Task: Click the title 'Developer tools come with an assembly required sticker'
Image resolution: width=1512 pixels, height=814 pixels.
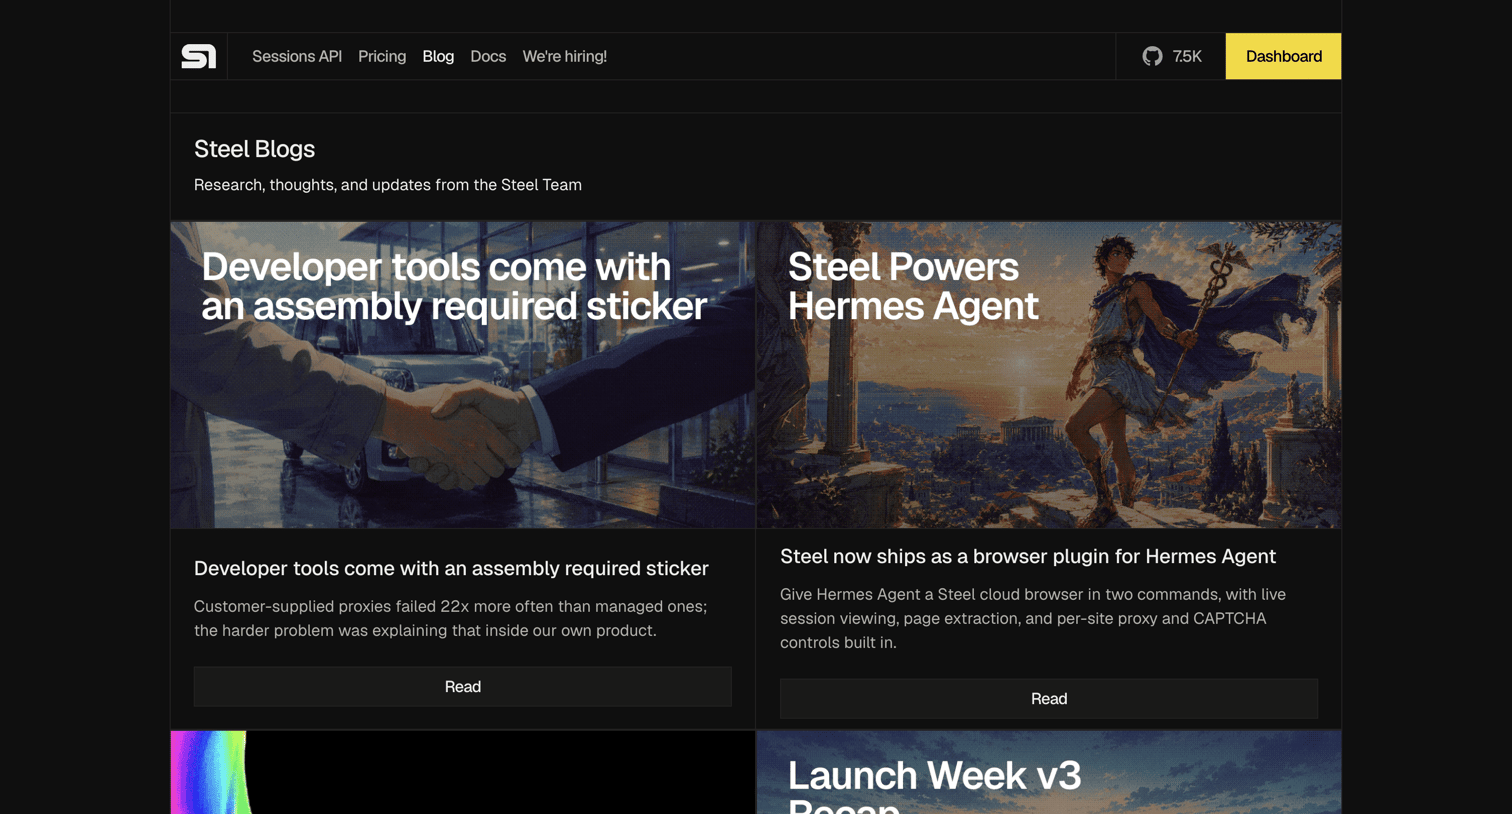Action: click(x=451, y=568)
